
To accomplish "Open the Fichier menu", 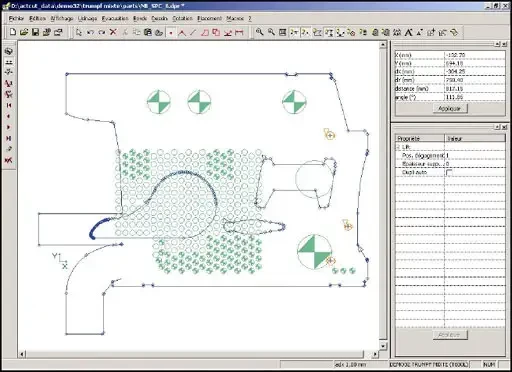I will (16, 18).
